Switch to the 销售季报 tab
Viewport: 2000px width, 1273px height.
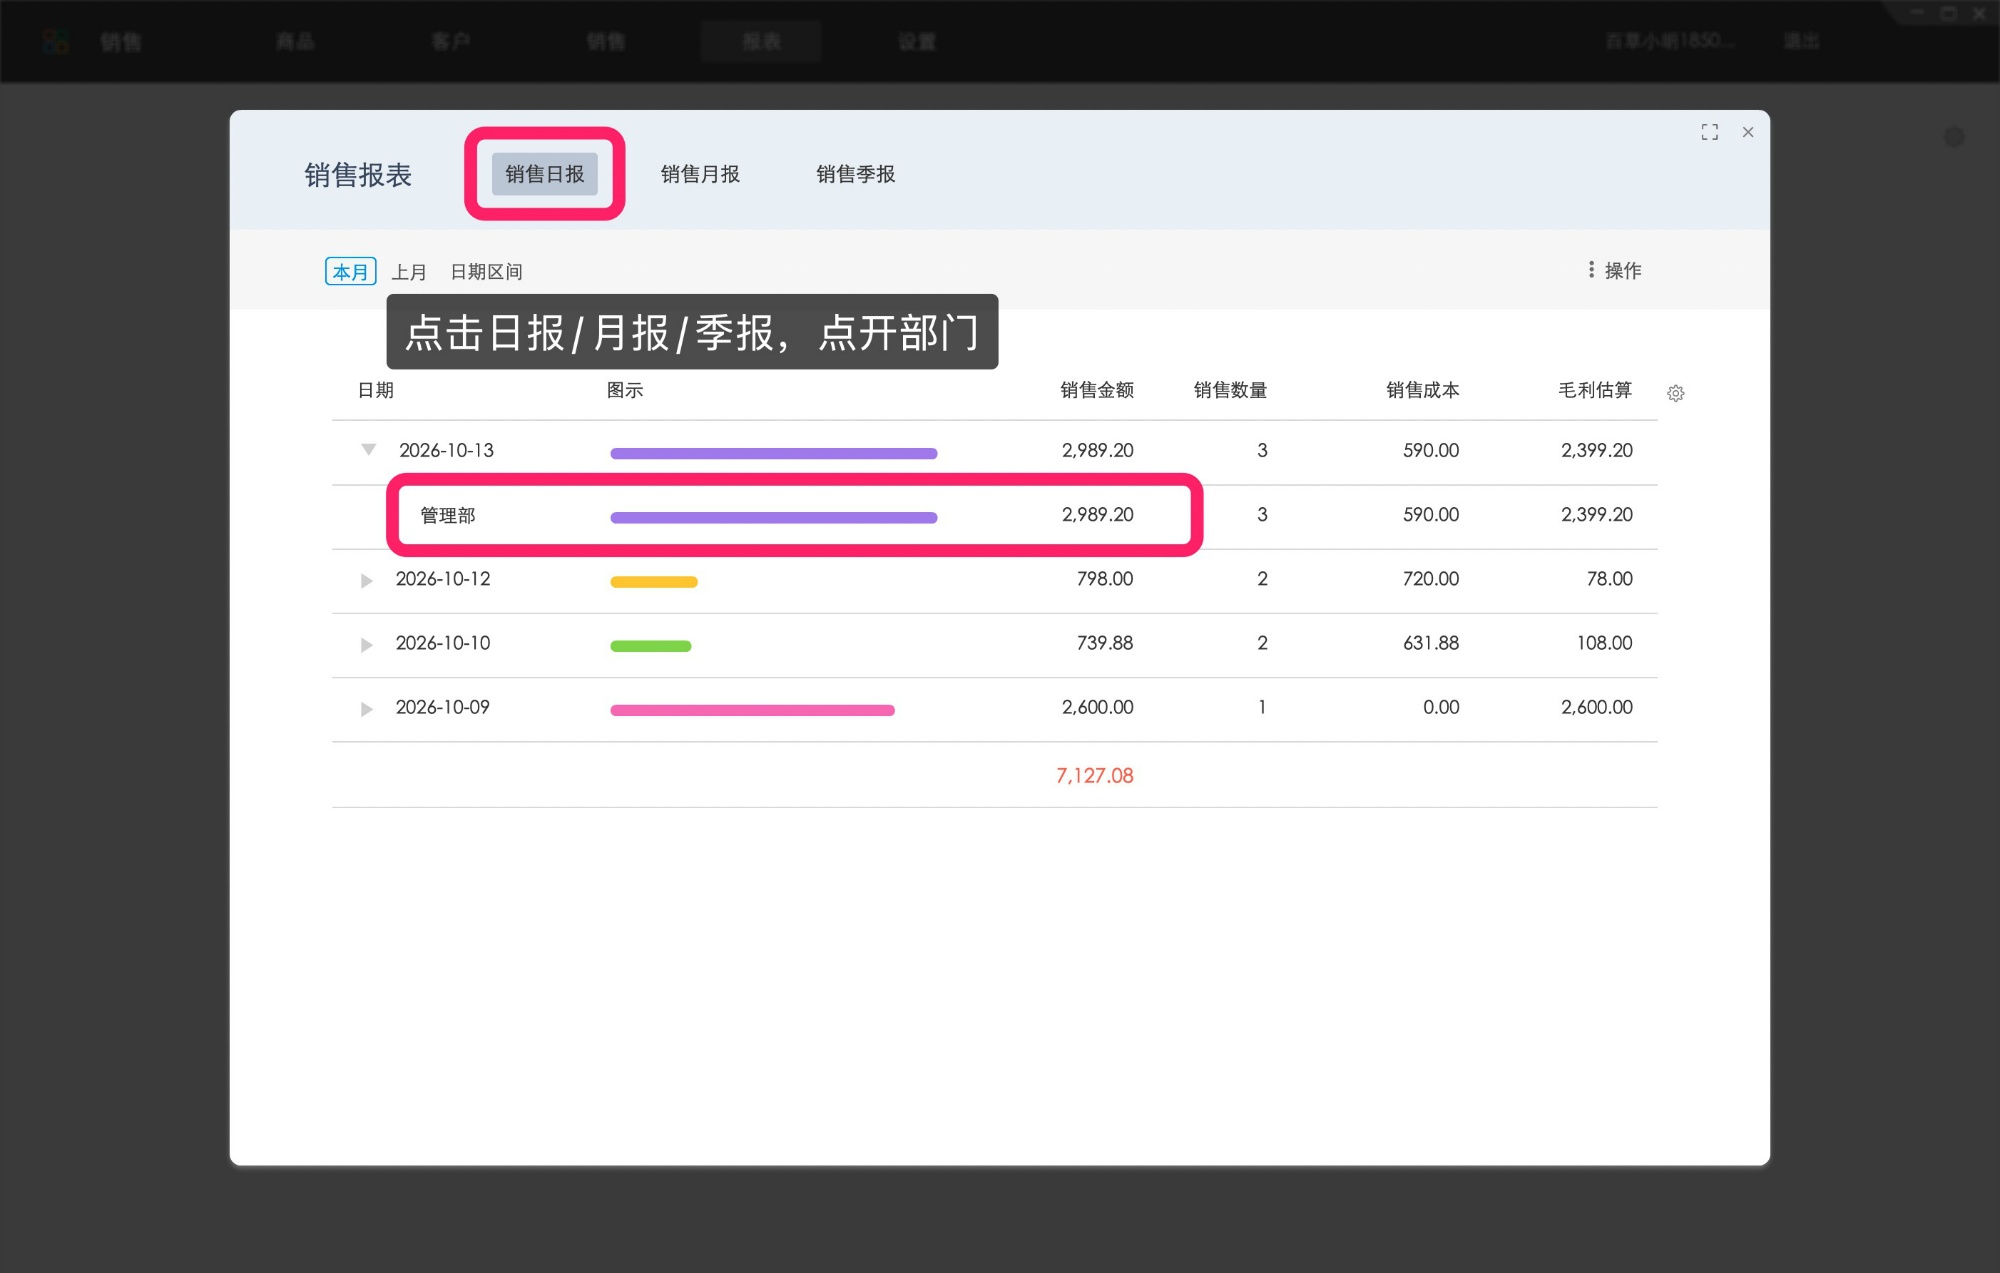coord(856,174)
